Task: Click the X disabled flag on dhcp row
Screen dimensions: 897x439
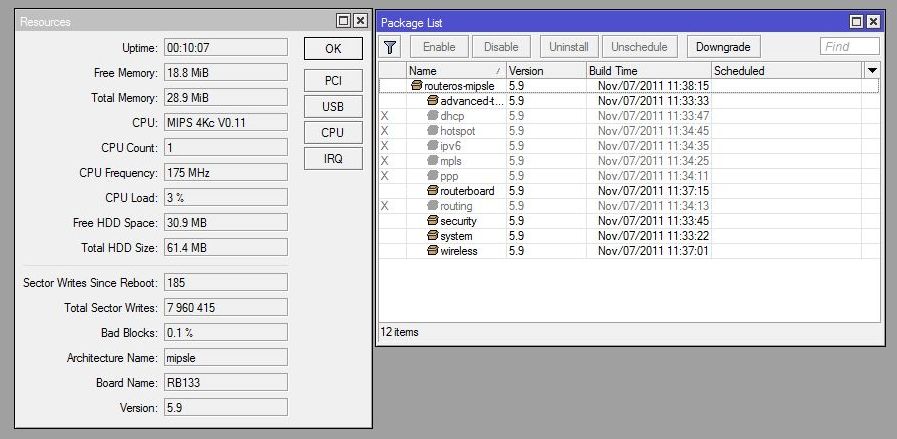Action: pos(384,116)
